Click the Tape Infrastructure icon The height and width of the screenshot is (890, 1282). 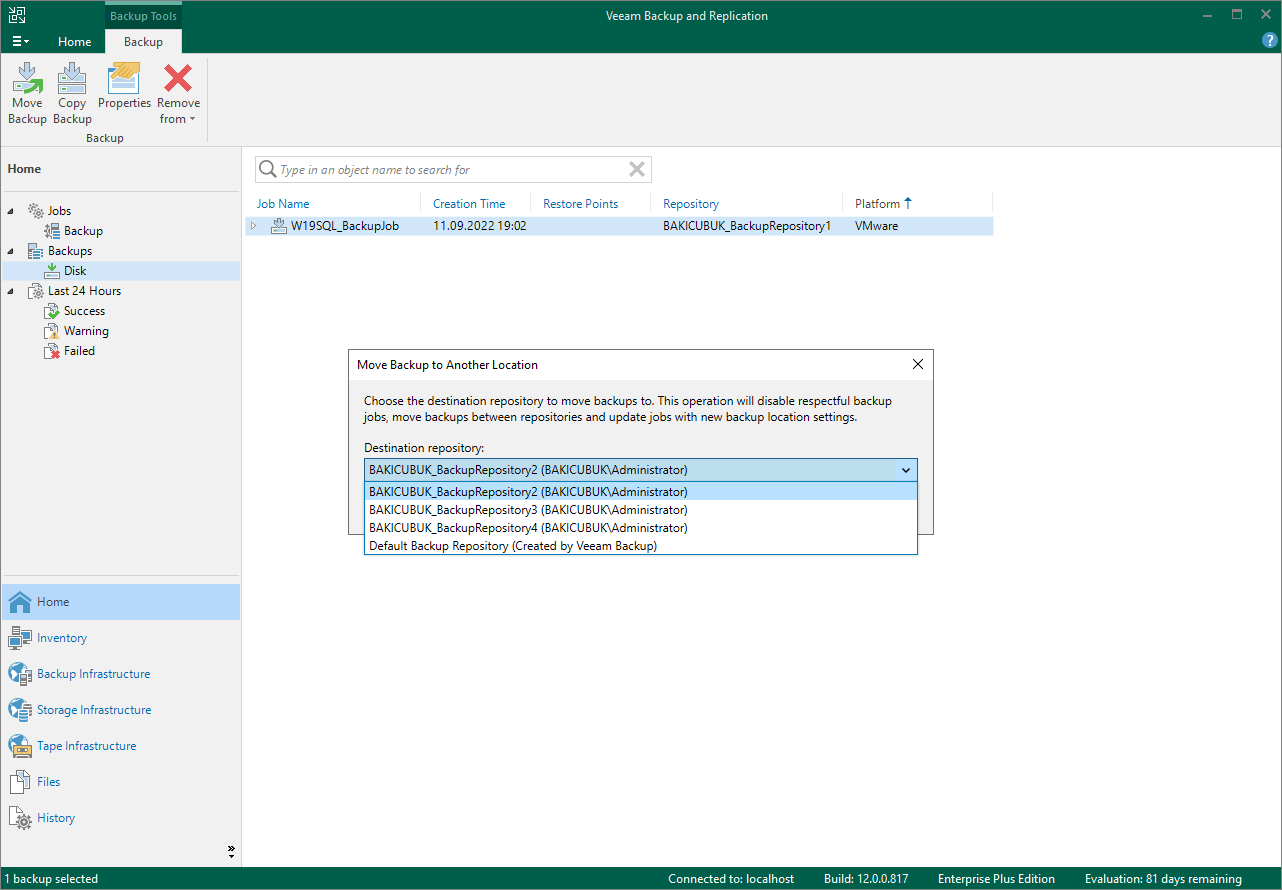(x=20, y=746)
